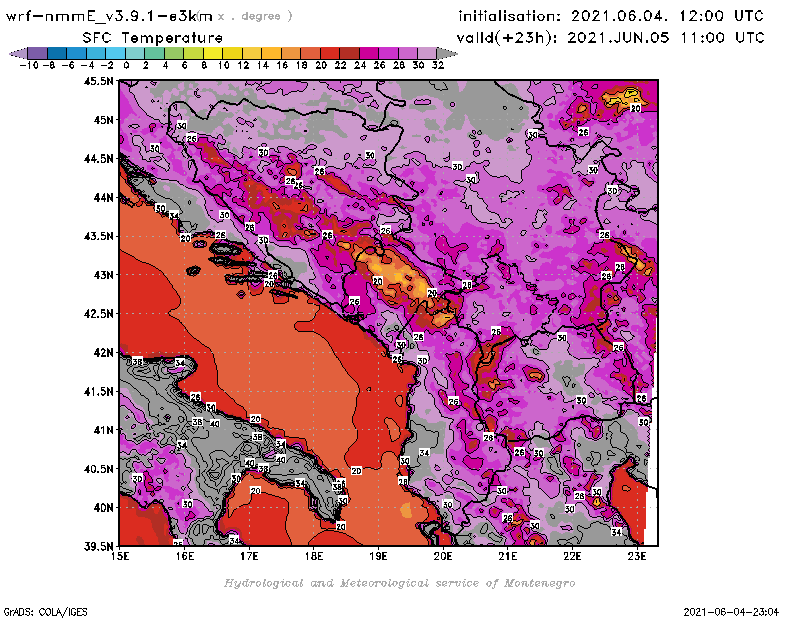The image size is (800, 618).
Task: Select the dark red 22 to 24 legend swatch
Action: coord(349,53)
